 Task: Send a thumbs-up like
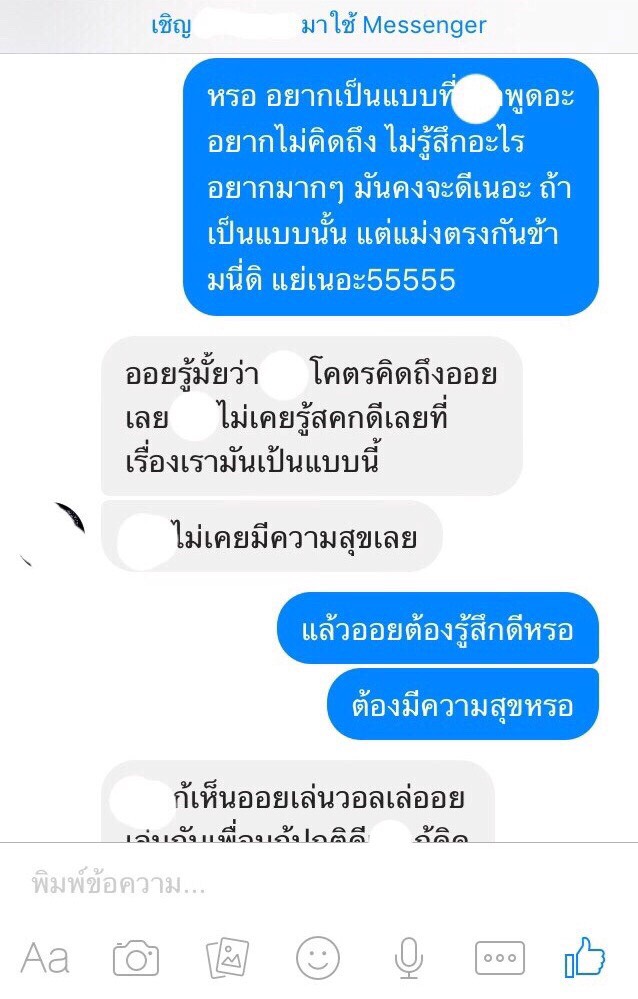pos(584,956)
